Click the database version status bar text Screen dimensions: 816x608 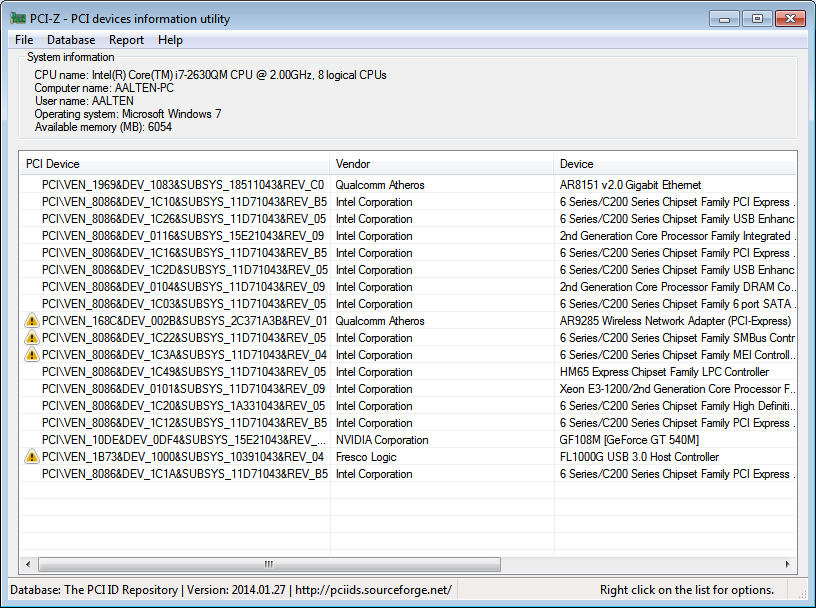[231, 590]
